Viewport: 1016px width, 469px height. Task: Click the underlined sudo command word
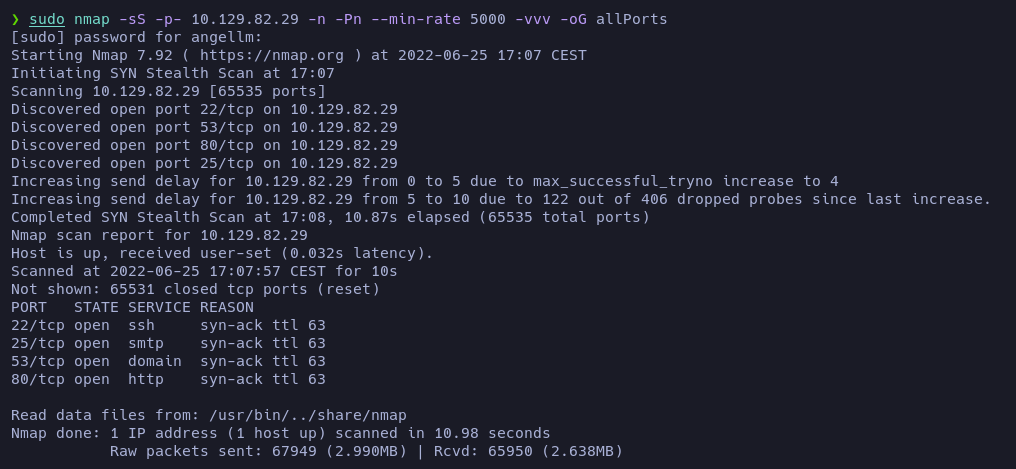click(x=47, y=19)
